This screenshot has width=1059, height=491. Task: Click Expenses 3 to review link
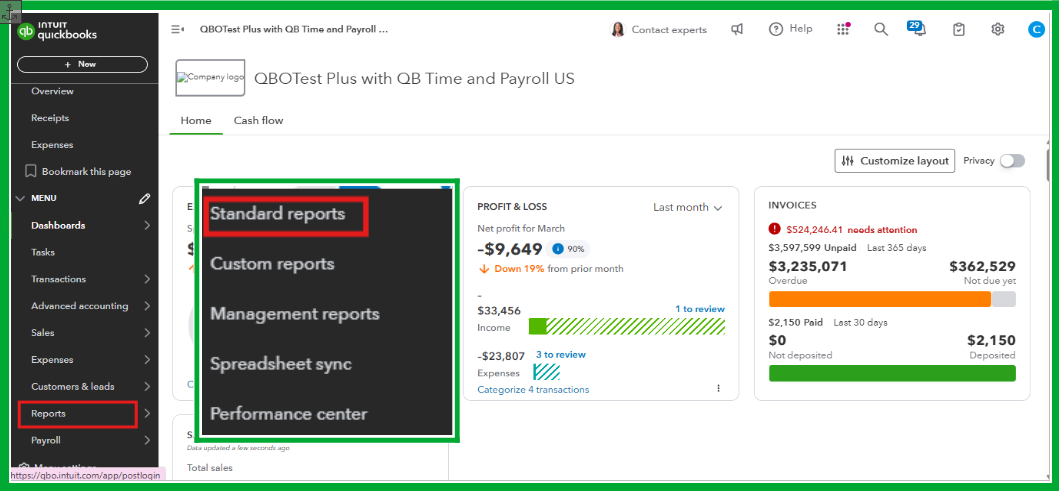(x=561, y=354)
